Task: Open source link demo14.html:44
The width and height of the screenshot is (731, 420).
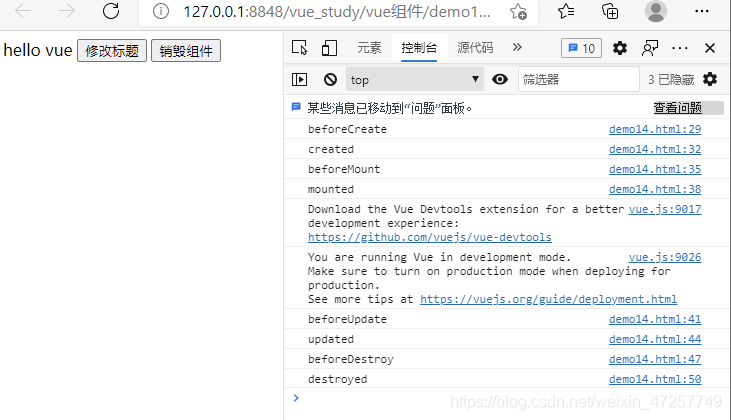Action: [x=655, y=339]
